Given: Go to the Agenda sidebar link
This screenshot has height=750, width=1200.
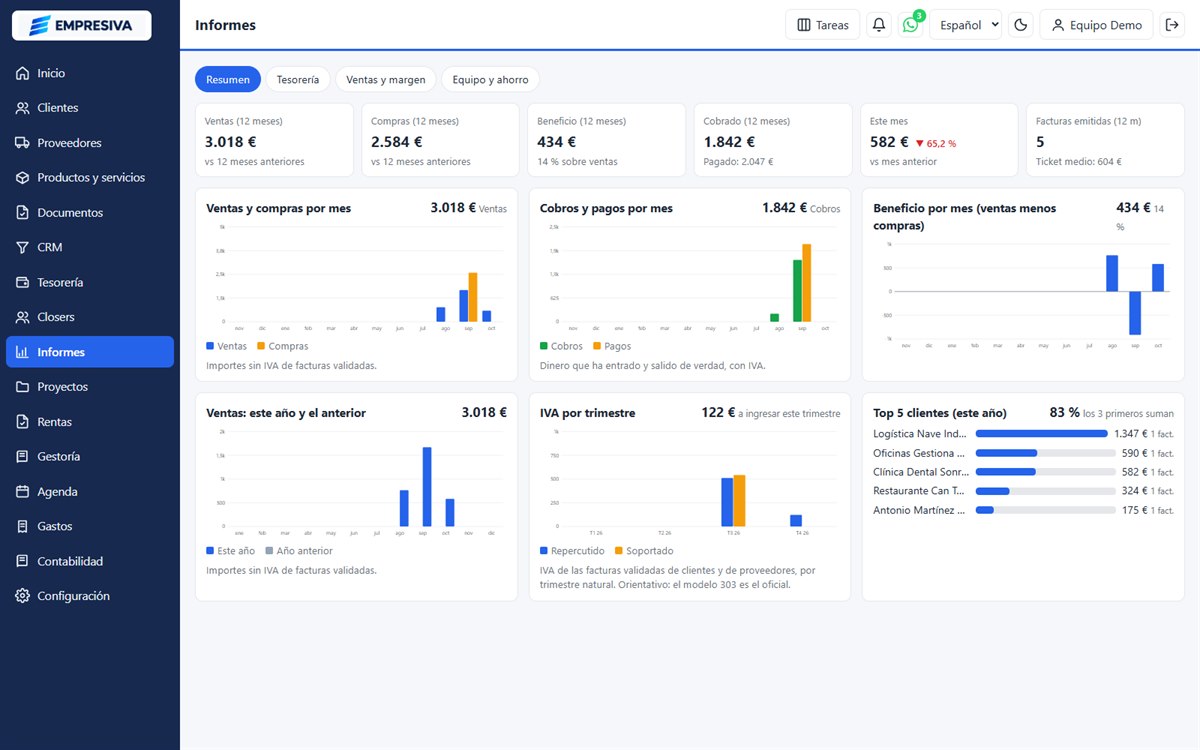Looking at the screenshot, I should pos(90,491).
